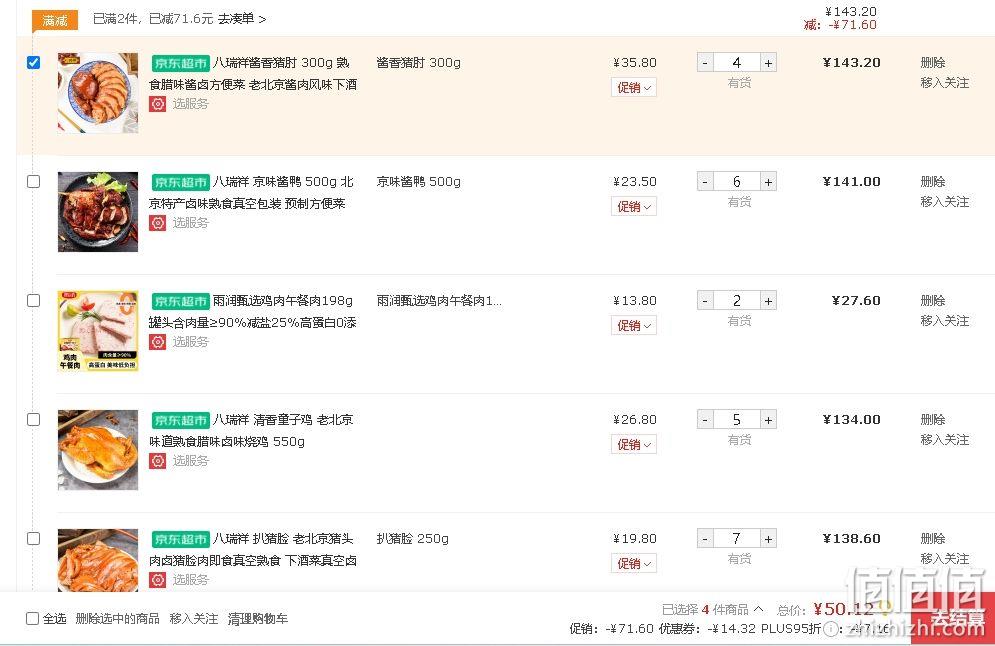Click 京东超市 badge on 雨润午餐肉 row

tap(180, 301)
